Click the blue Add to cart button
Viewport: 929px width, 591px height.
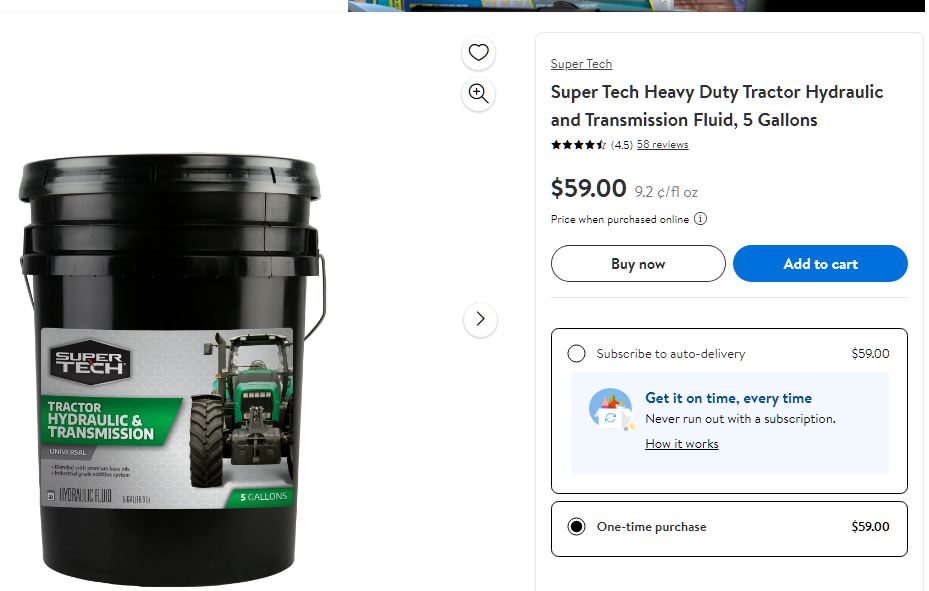pyautogui.click(x=820, y=264)
